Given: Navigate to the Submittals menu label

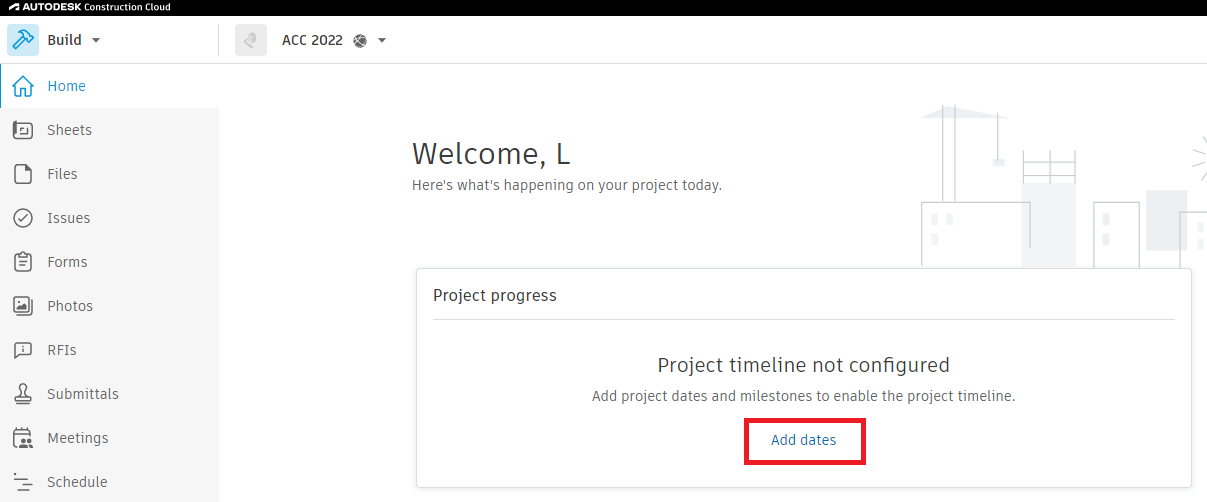Looking at the screenshot, I should click(83, 394).
